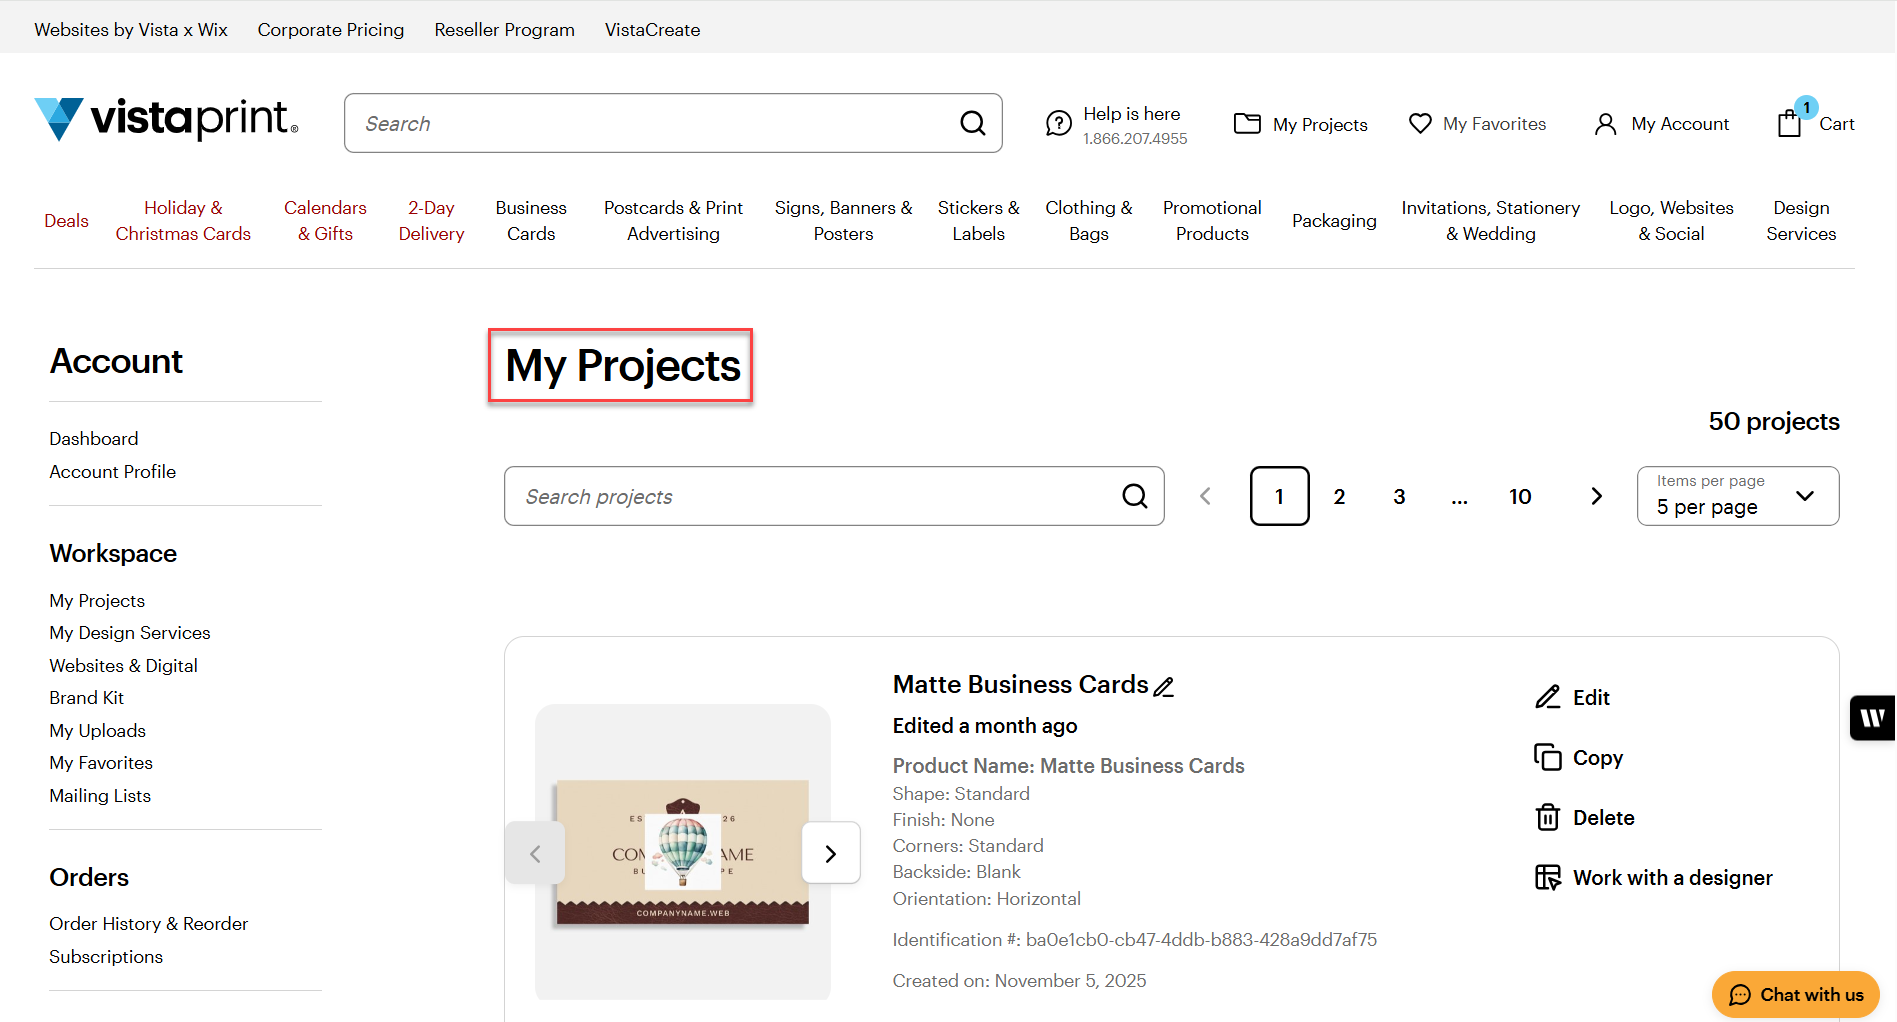Open Dashboard in Account sidebar
Image resolution: width=1897 pixels, height=1022 pixels.
coord(94,439)
